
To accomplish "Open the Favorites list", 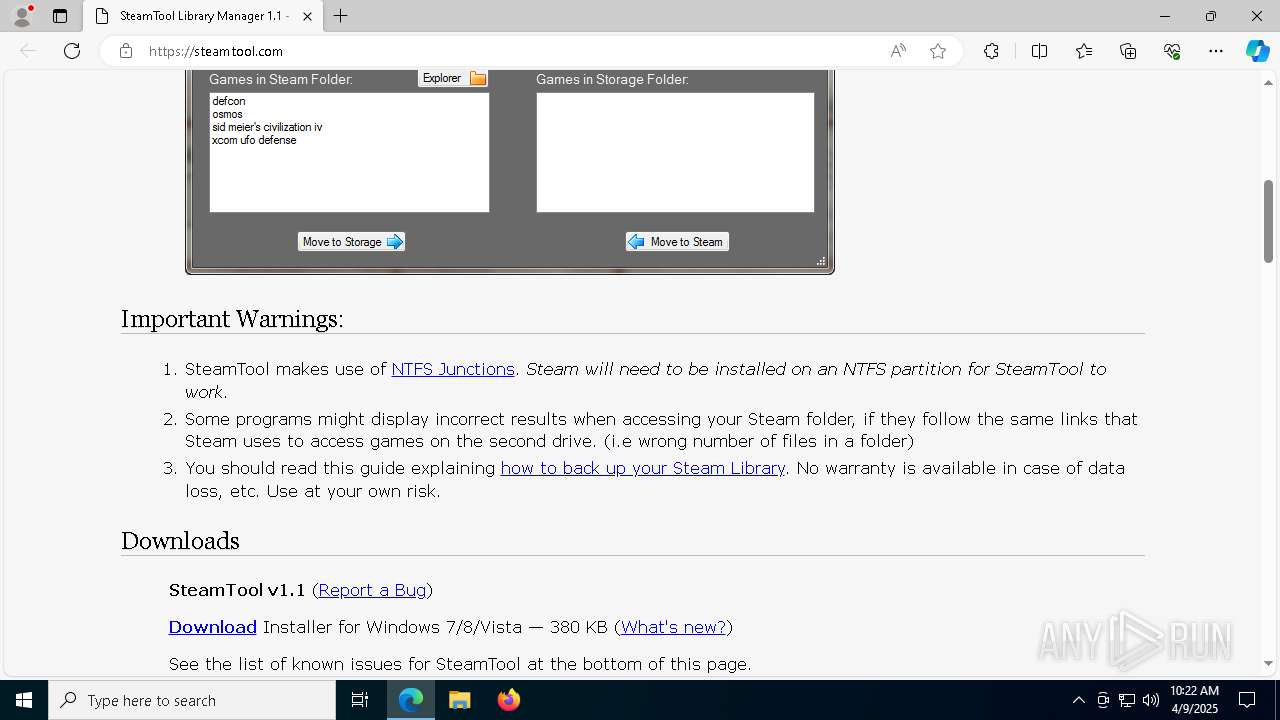I will point(1084,51).
